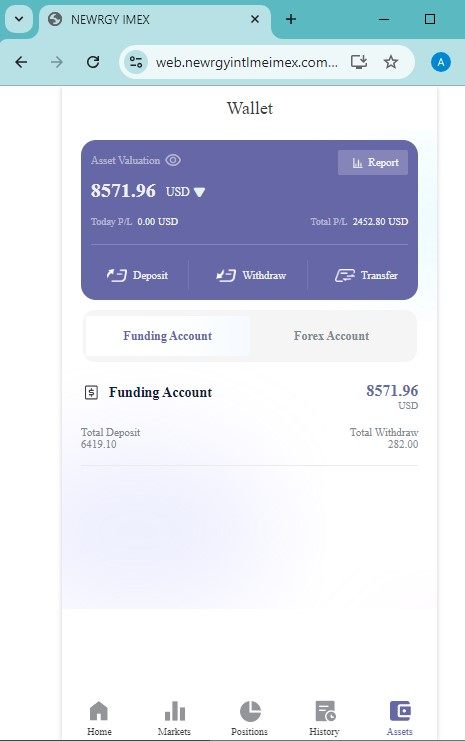Select the Funding Account tab
This screenshot has height=741, width=465.
pos(168,336)
